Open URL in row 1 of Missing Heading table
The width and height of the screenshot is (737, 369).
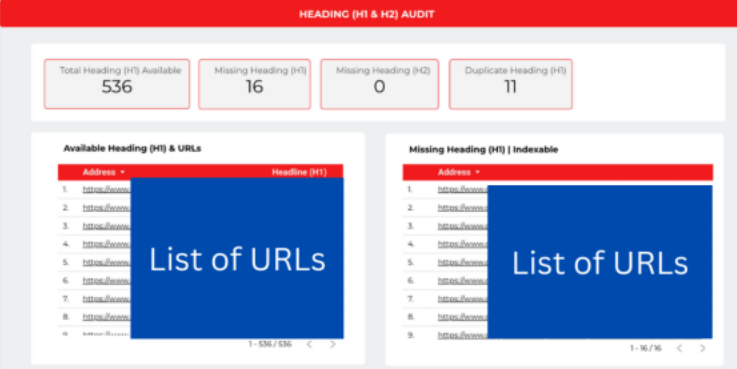(x=463, y=189)
